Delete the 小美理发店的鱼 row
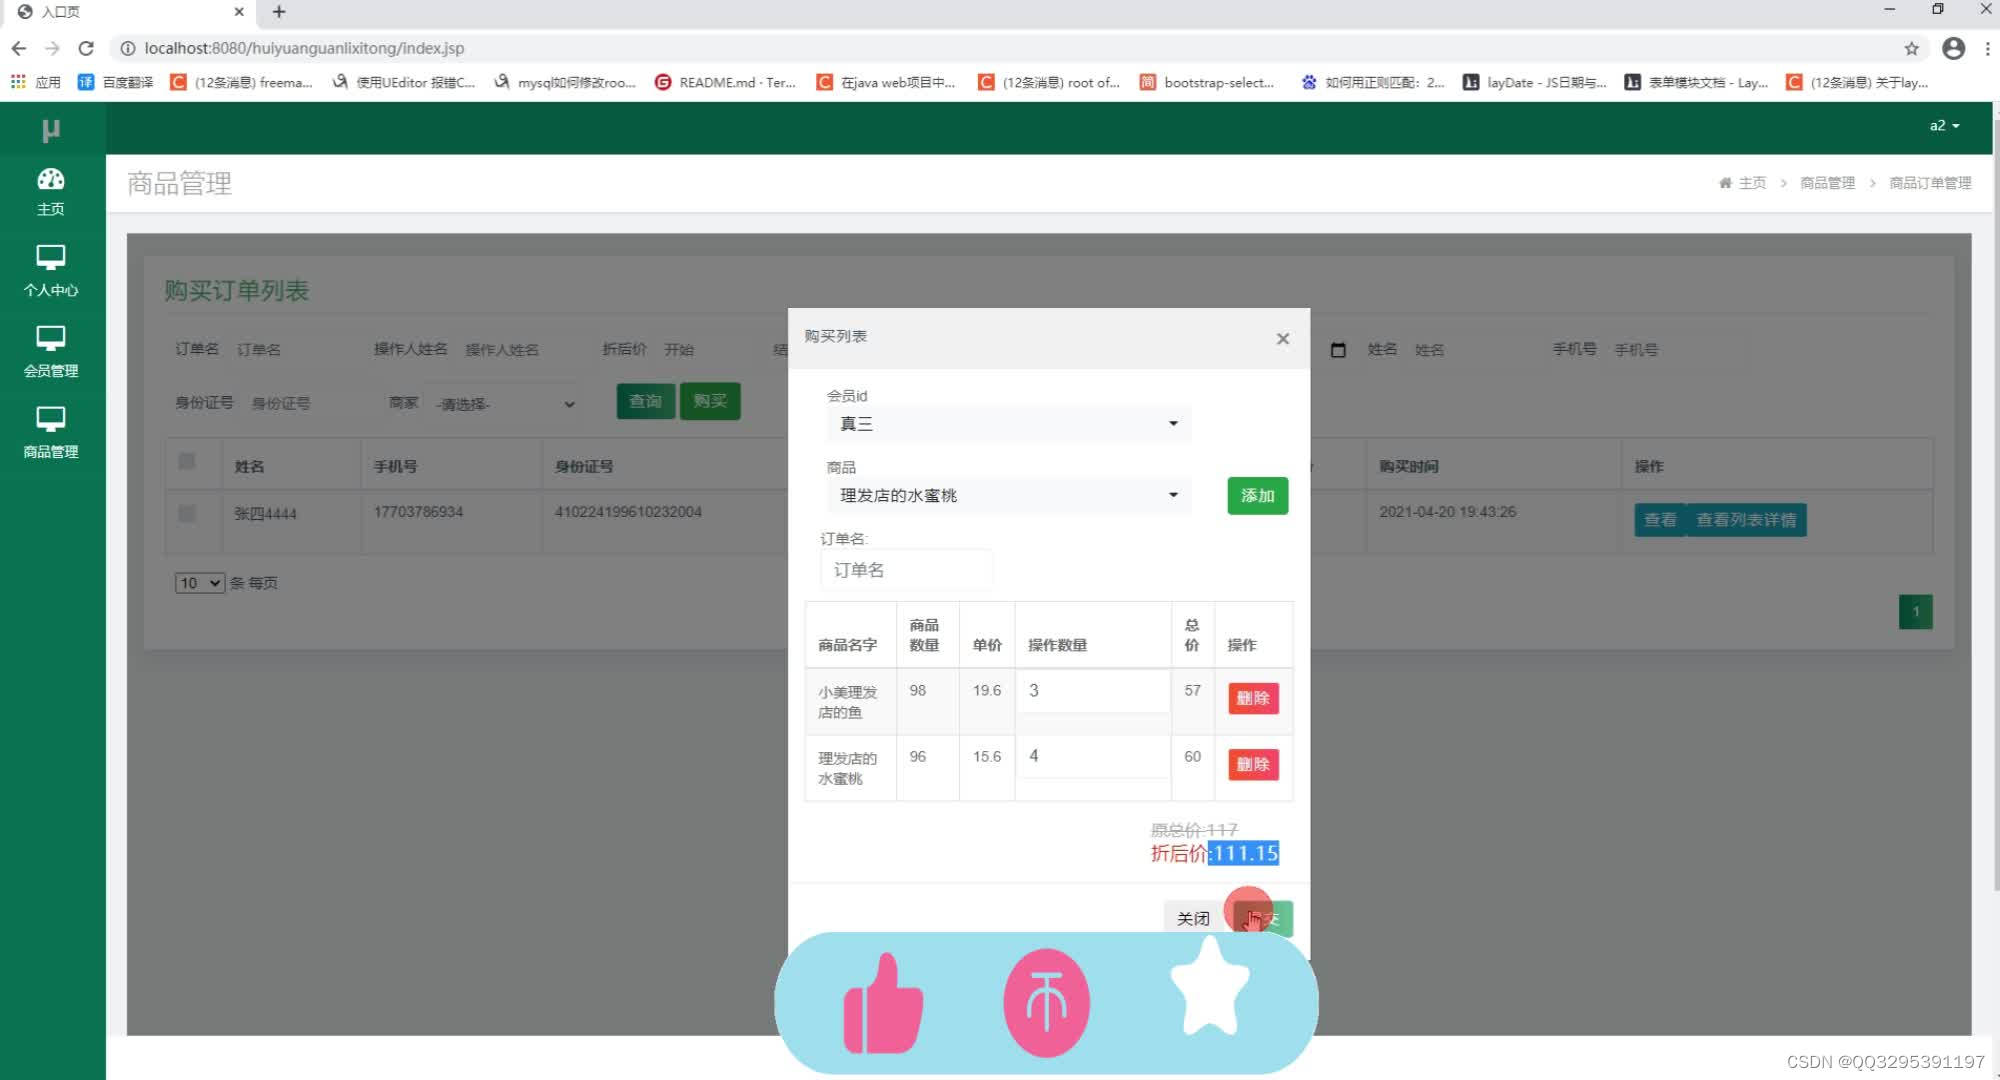Viewport: 2000px width, 1080px height. 1253,698
